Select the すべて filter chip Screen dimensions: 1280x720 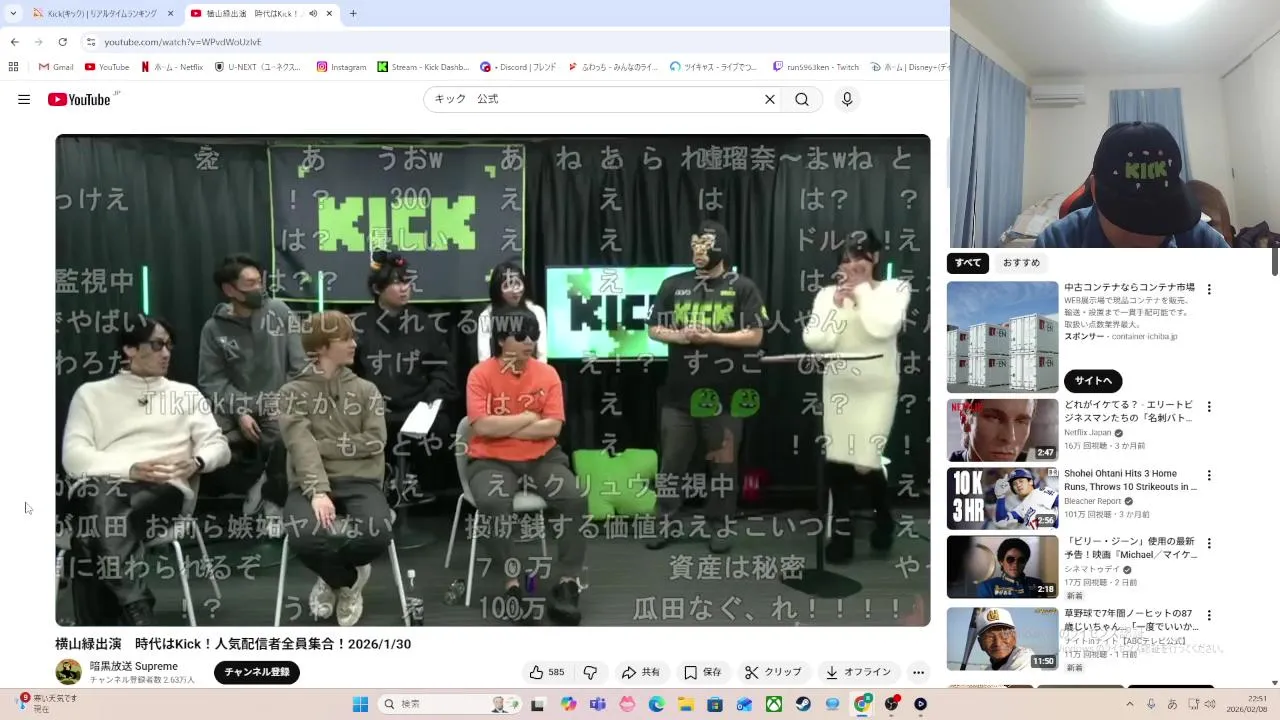tap(968, 263)
